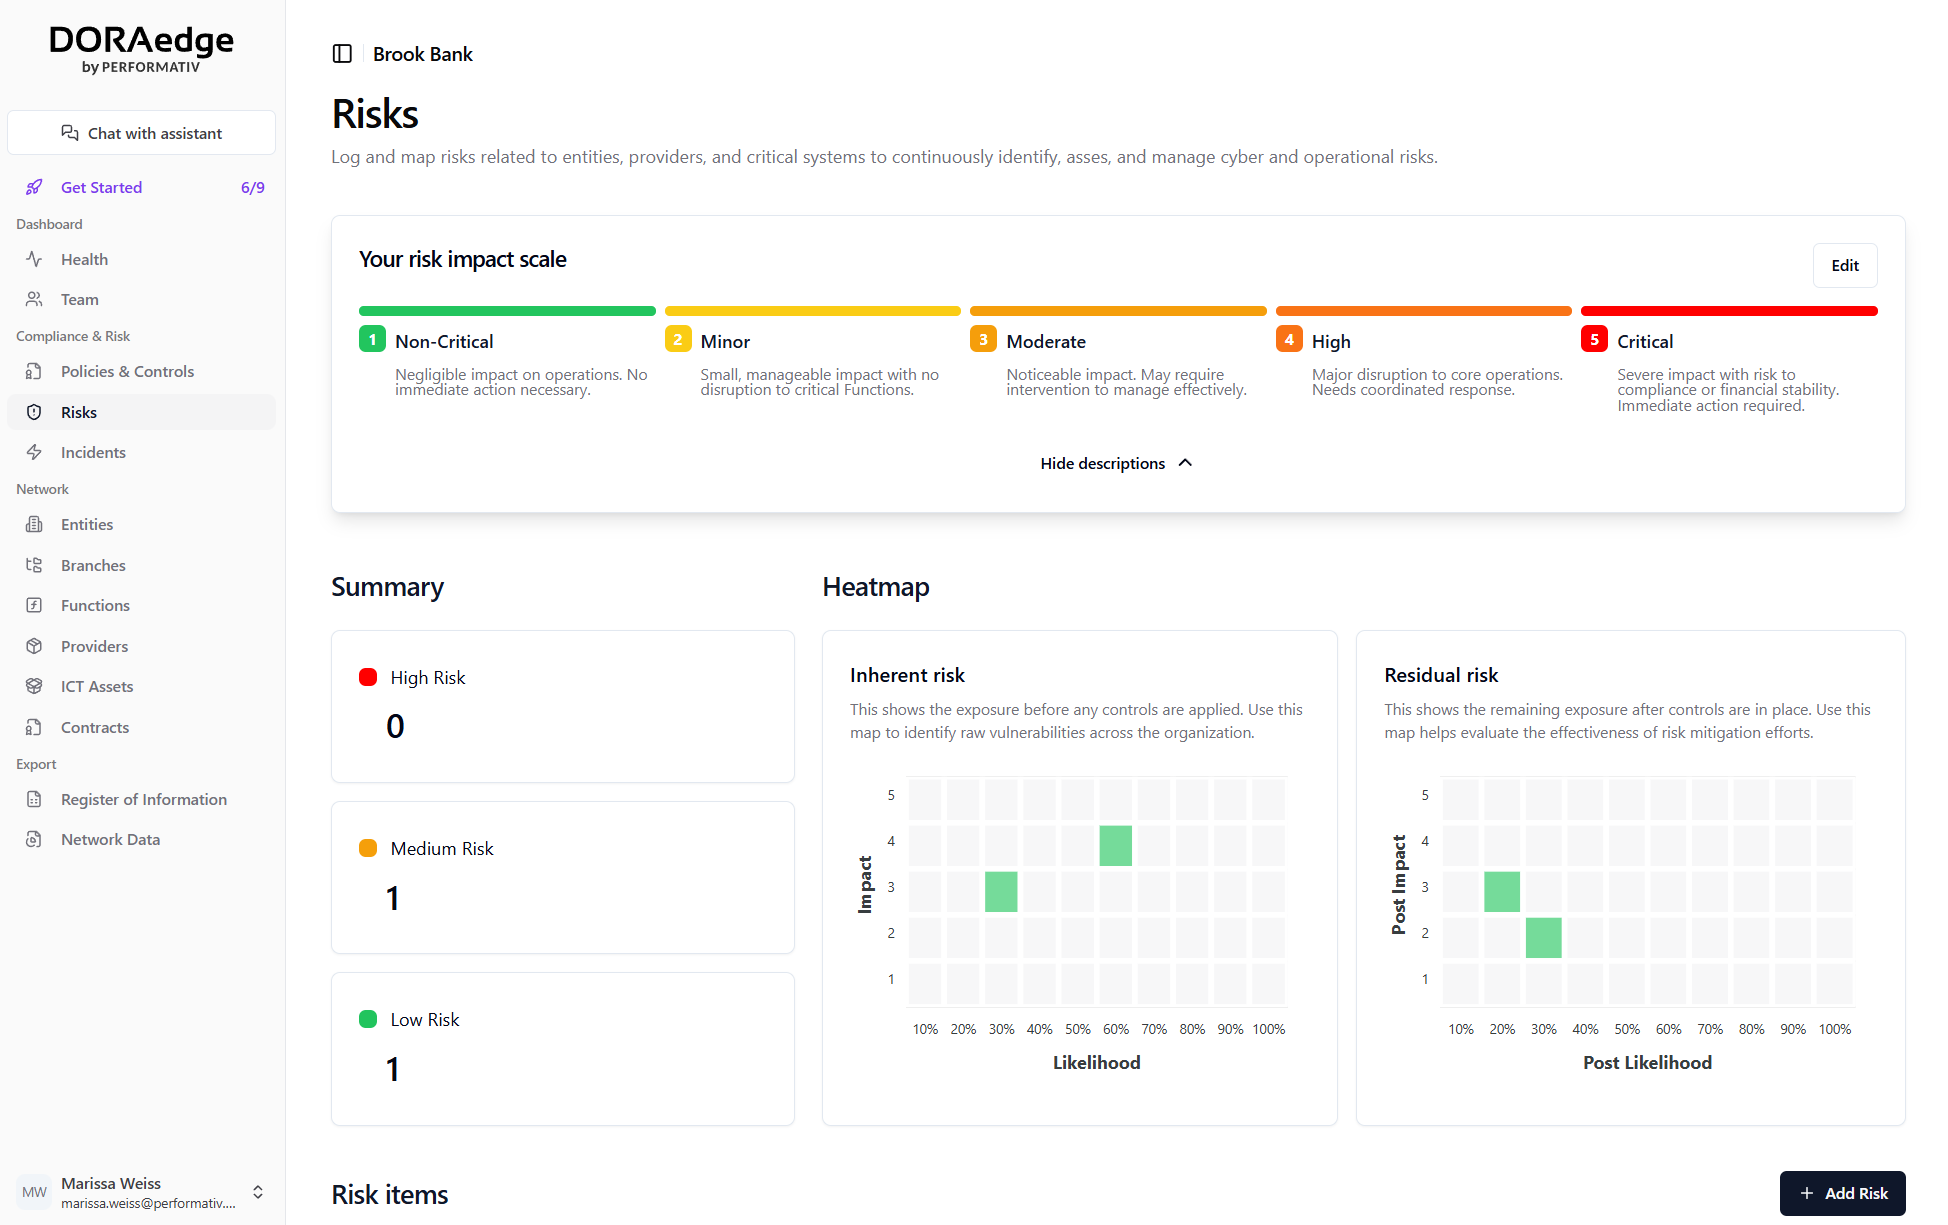Open Register of Information export

(x=144, y=799)
